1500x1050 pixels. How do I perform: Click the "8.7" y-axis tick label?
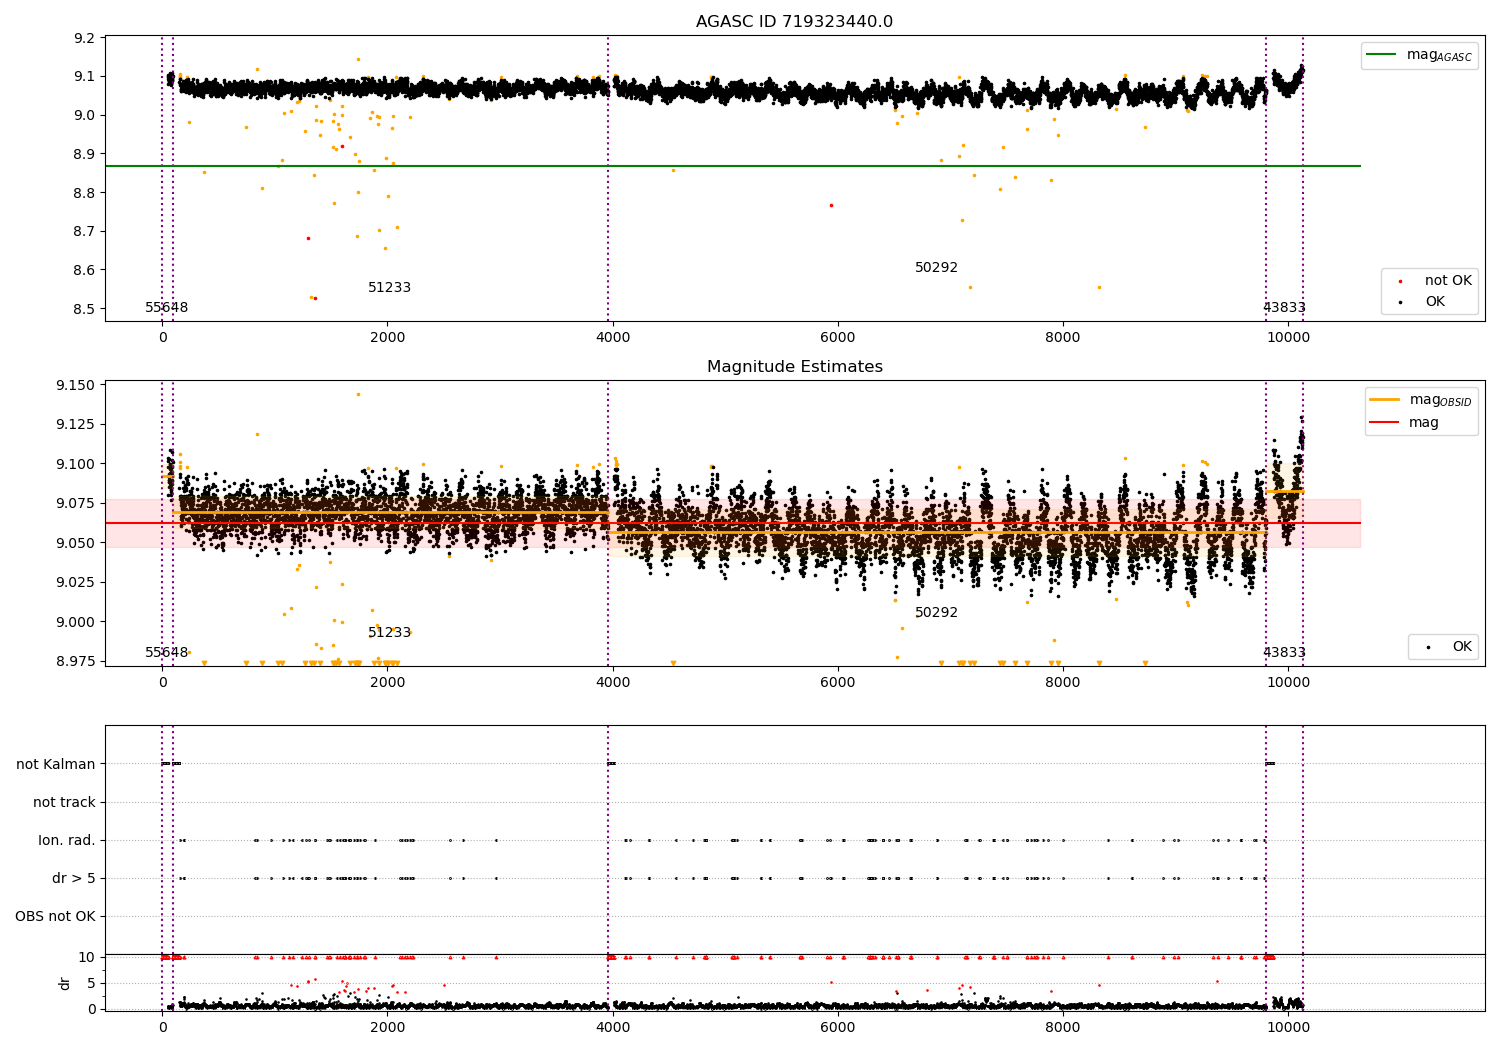tap(85, 231)
